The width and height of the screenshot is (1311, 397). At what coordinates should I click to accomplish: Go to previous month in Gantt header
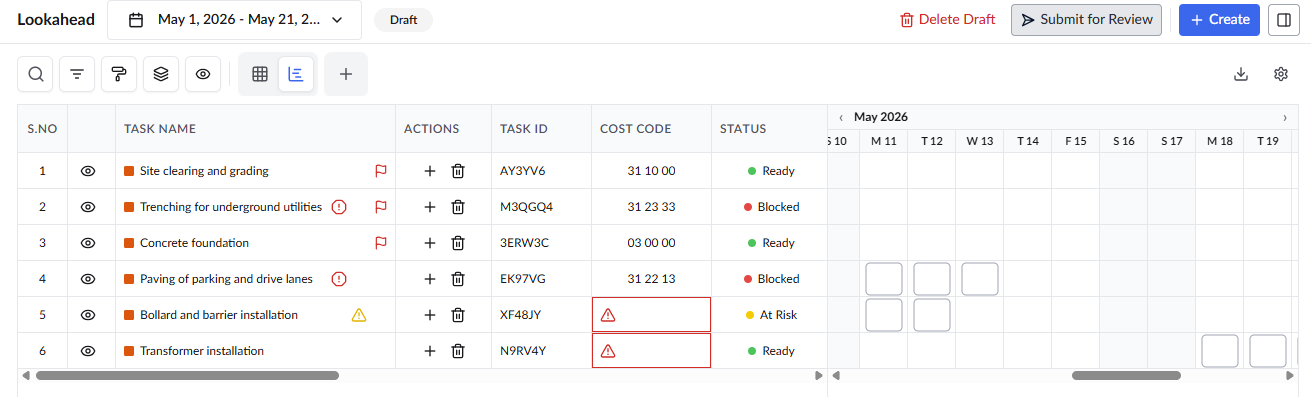[x=841, y=117]
